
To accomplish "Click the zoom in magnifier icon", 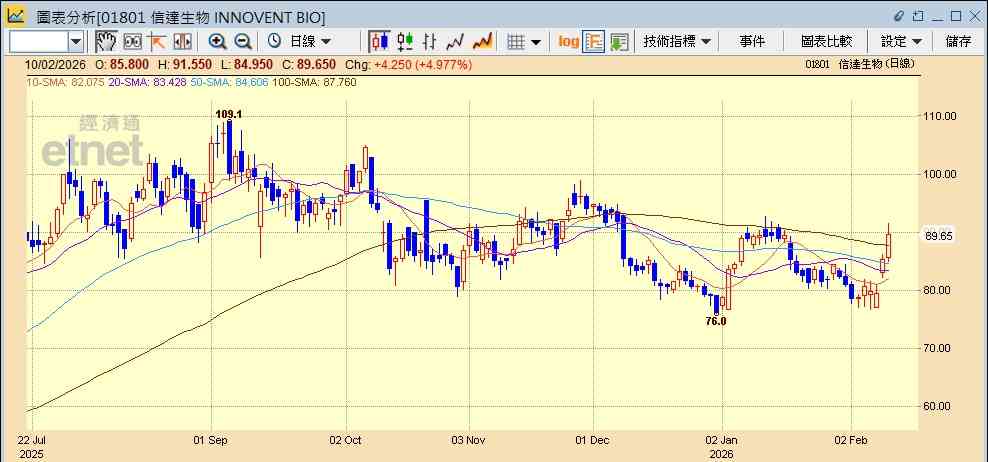I will [x=217, y=42].
